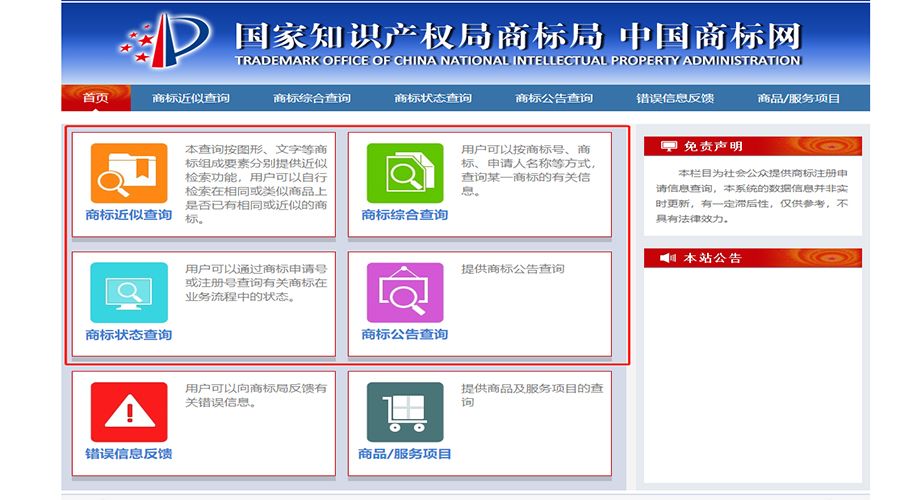Click the green 商标综合查询 document icon
This screenshot has width=900, height=500.
tap(404, 173)
